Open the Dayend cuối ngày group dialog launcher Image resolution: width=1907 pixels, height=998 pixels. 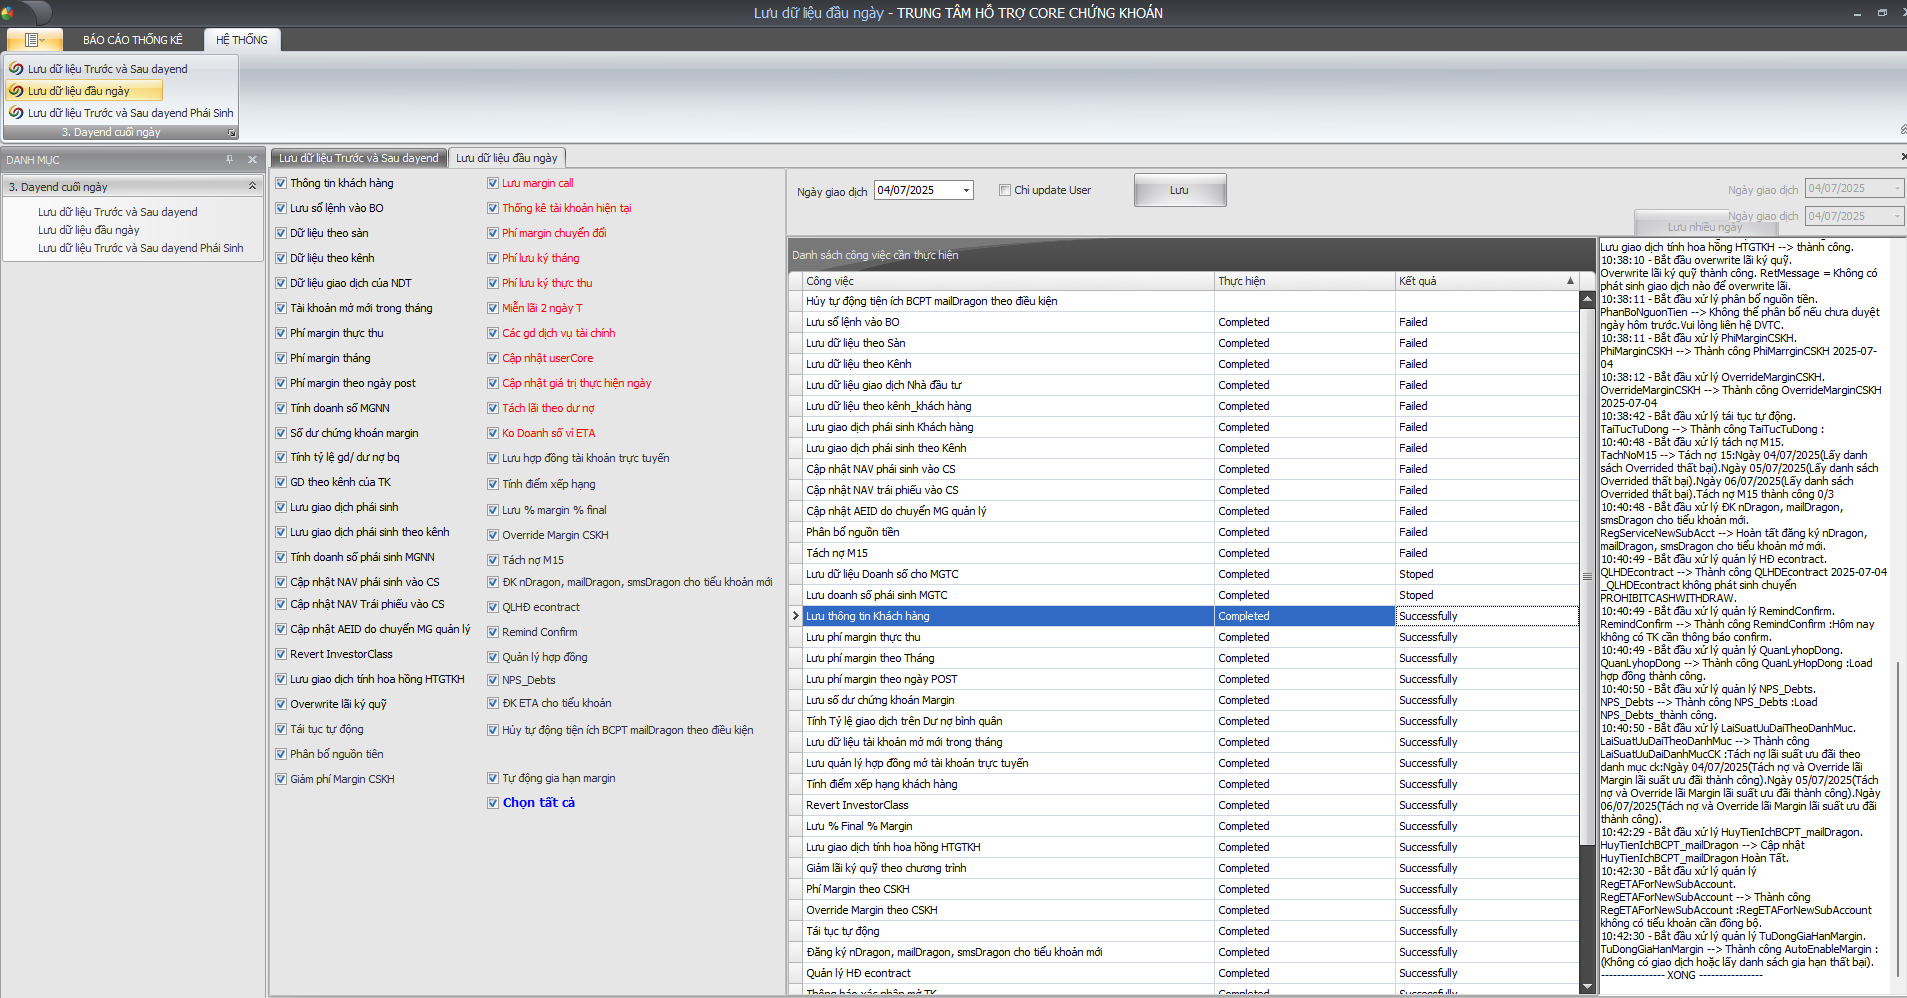click(231, 133)
